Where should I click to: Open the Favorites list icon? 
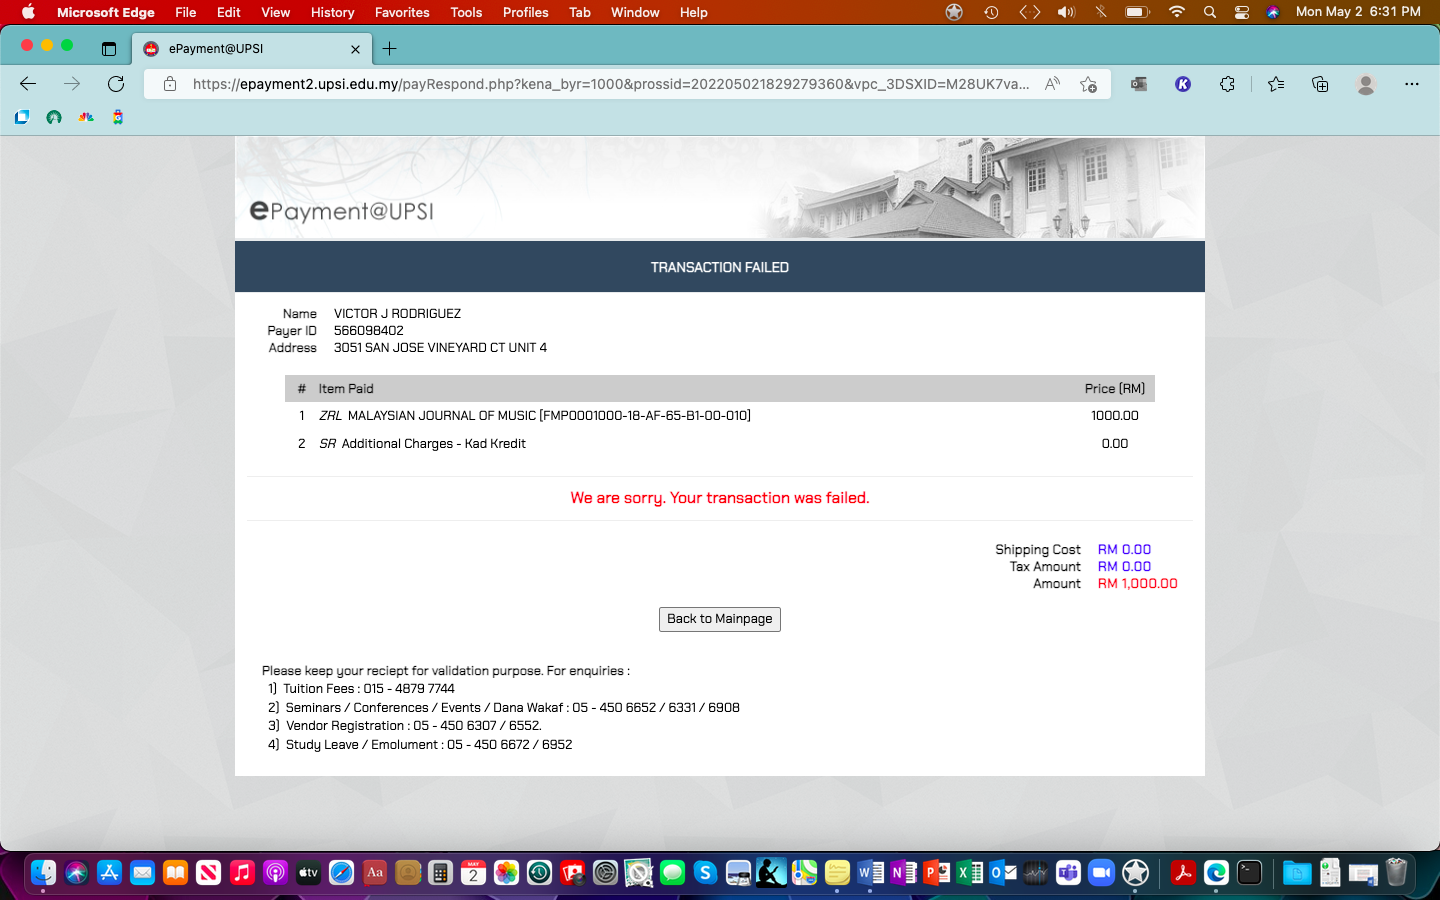click(x=1276, y=84)
